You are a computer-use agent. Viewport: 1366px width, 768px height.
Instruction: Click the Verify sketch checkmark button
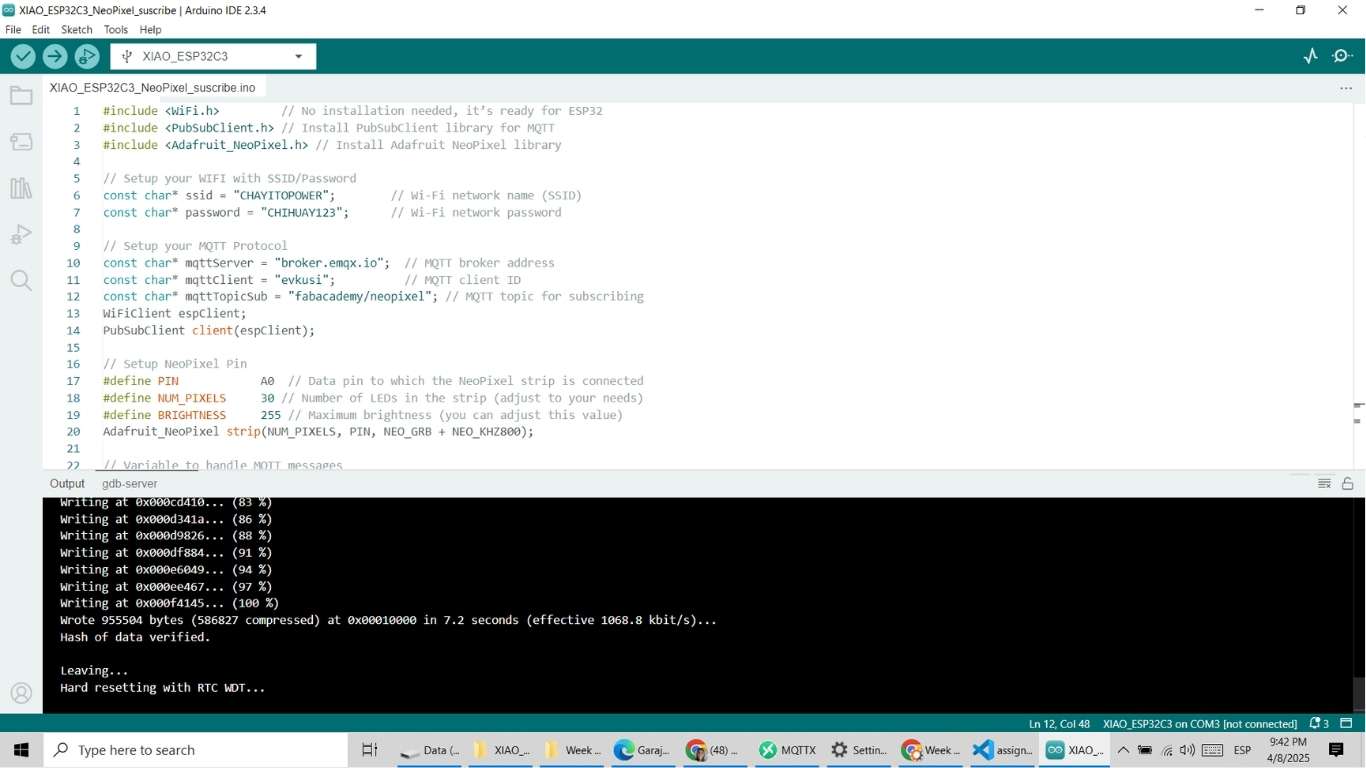[23, 57]
